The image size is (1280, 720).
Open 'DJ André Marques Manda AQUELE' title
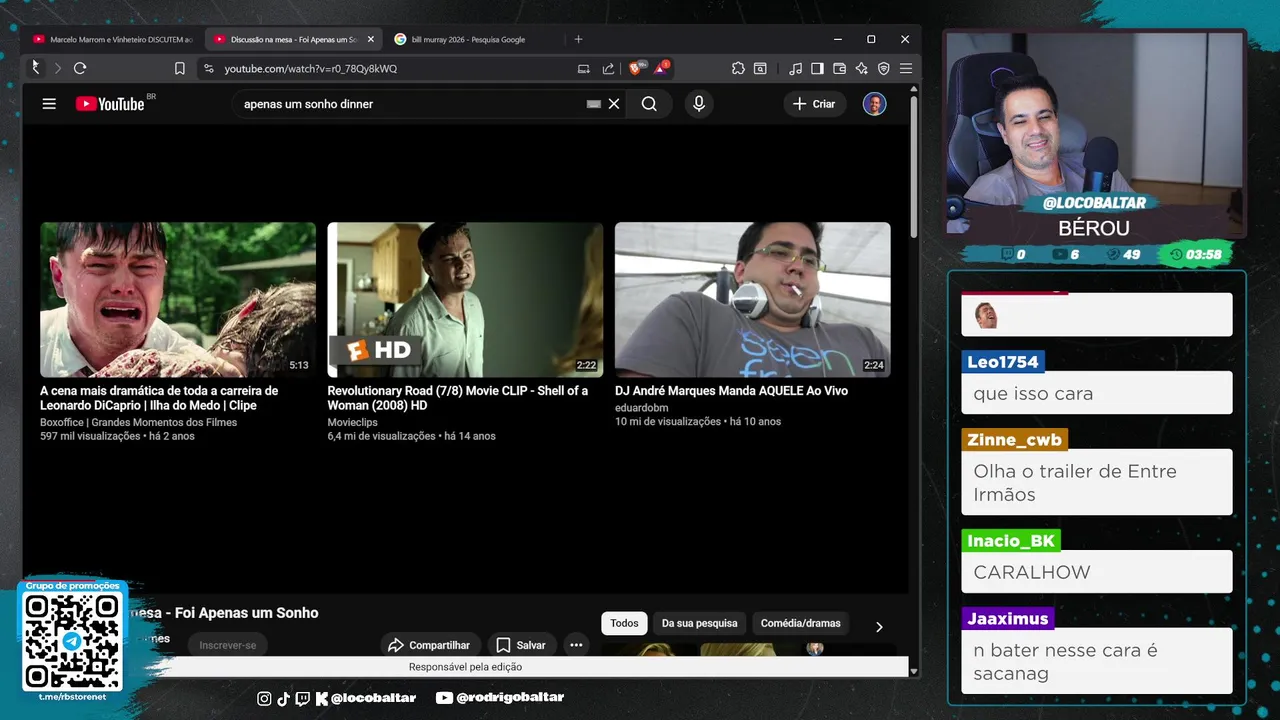(x=731, y=391)
